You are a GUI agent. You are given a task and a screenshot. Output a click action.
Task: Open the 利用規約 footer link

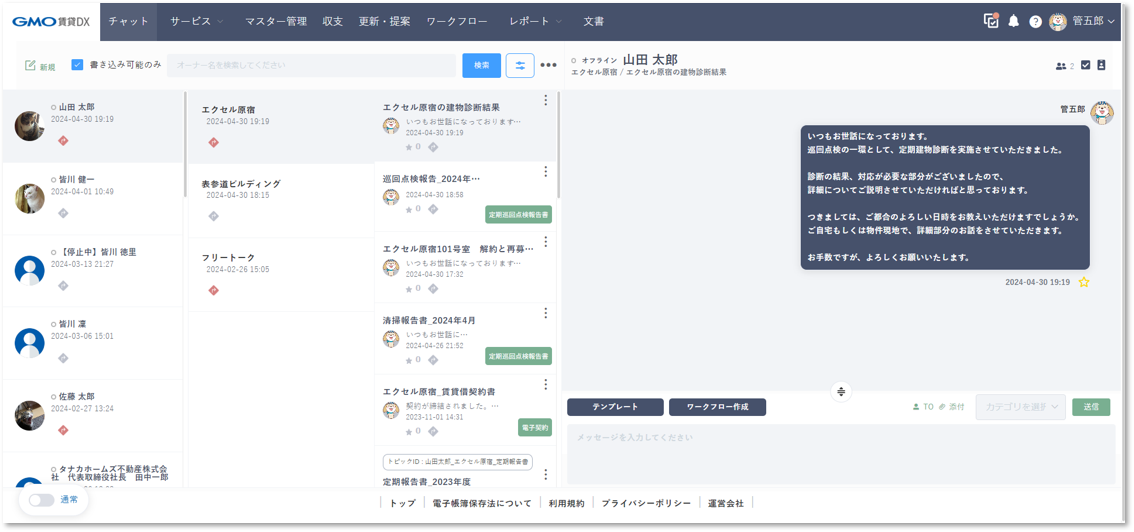566,503
